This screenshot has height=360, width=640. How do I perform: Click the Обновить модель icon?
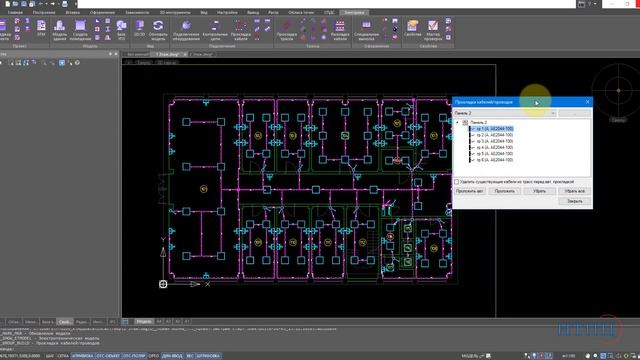tap(158, 30)
